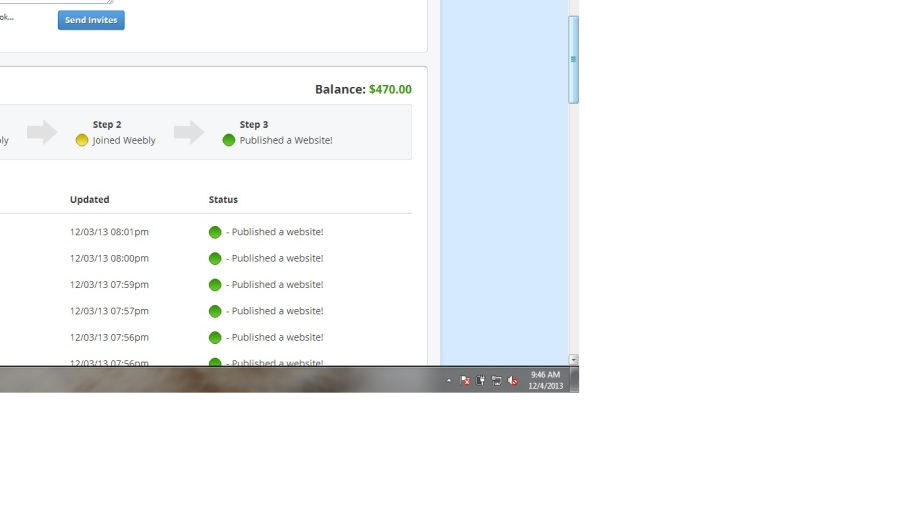The height and width of the screenshot is (506, 900).
Task: Open the Action Center flag icon
Action: (465, 380)
